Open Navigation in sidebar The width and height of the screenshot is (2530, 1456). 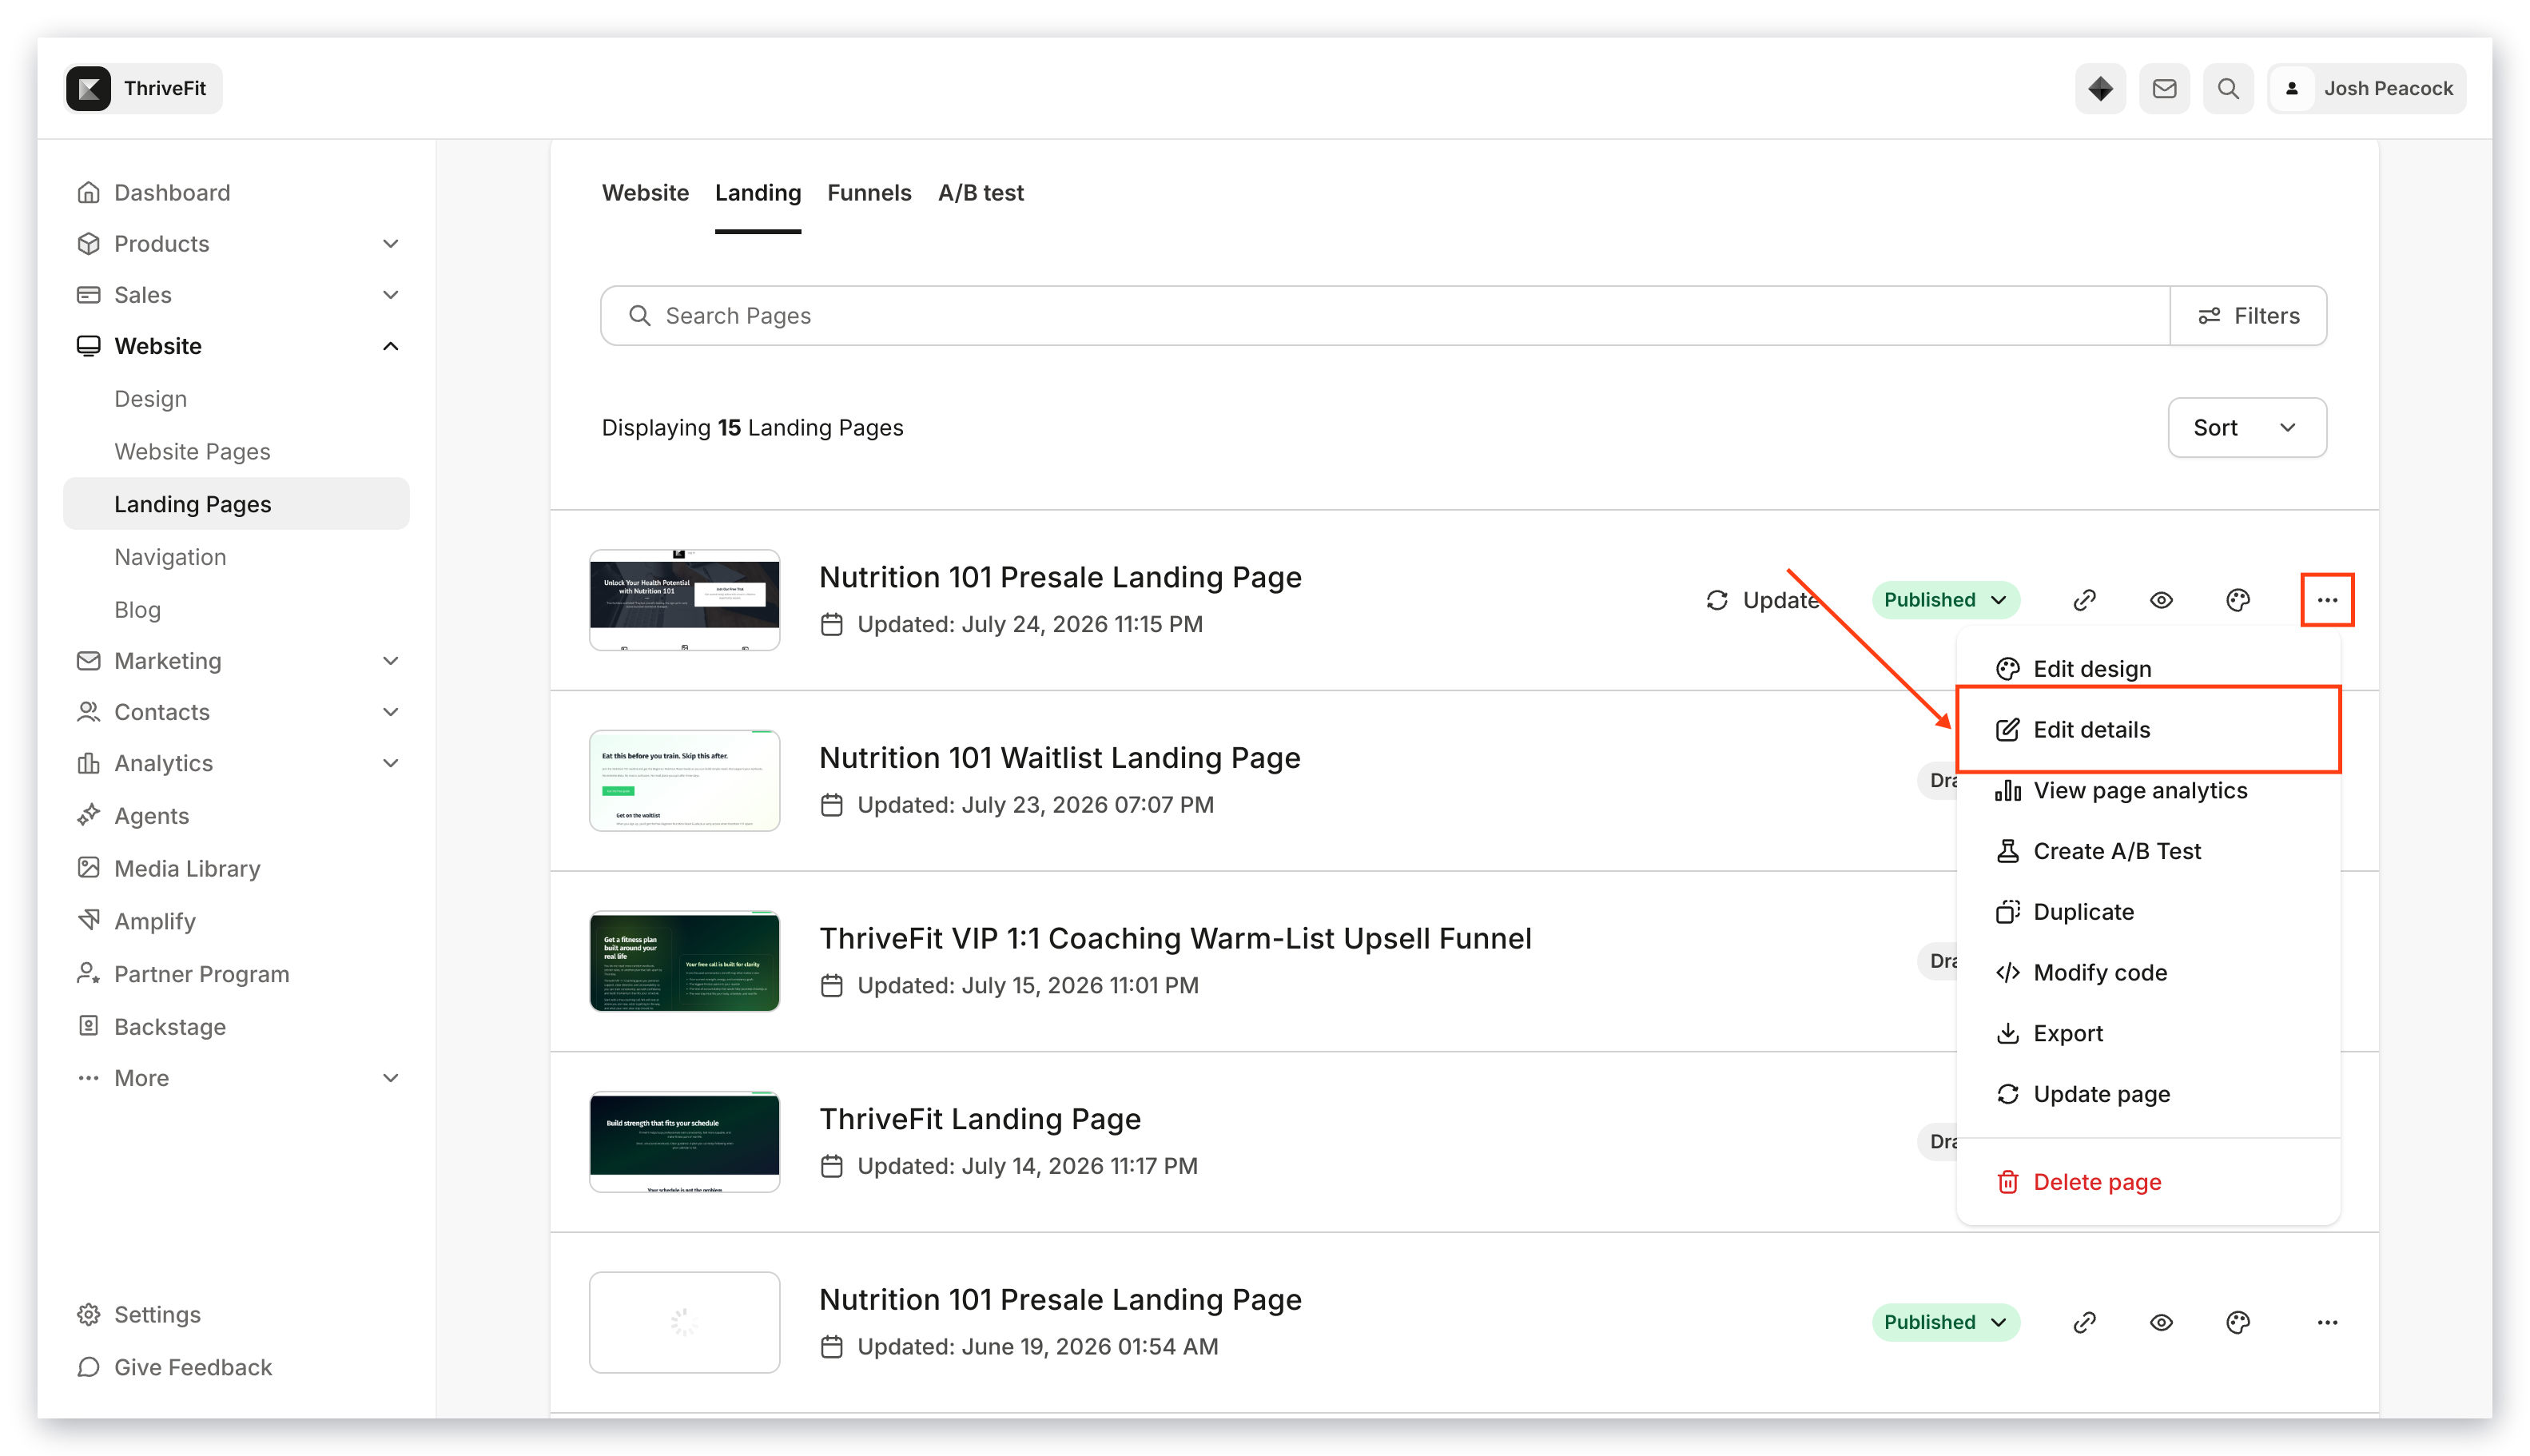pyautogui.click(x=170, y=556)
